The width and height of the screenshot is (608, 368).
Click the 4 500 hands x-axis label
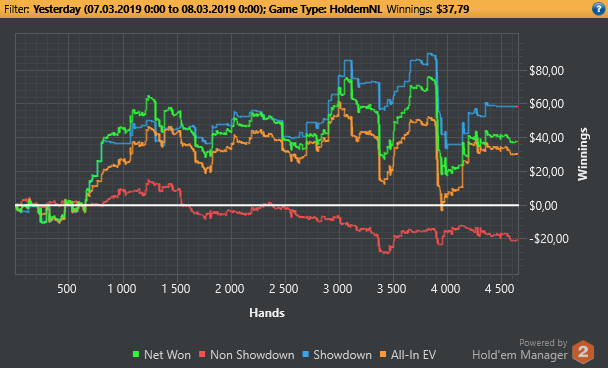499,289
